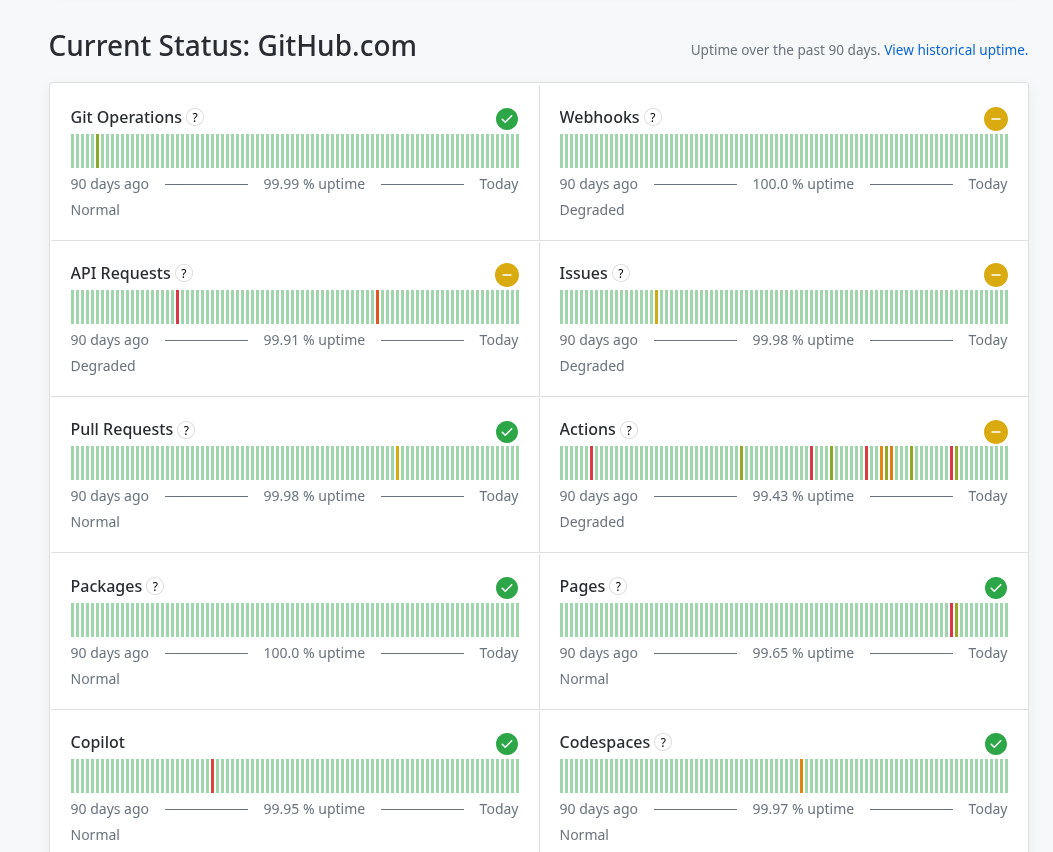
Task: Click 99.99 % uptime text under Git Operations
Action: click(x=314, y=184)
